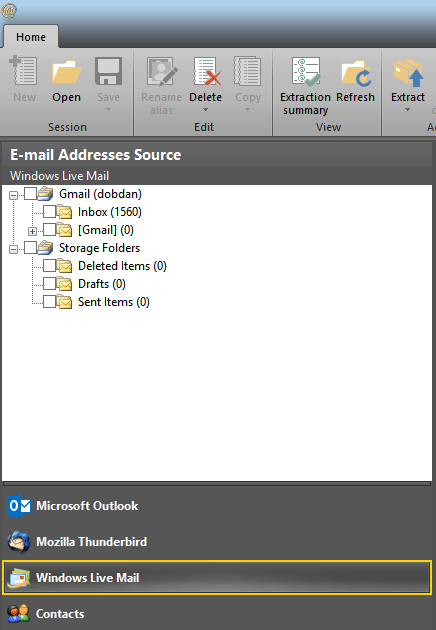Select the Deleted Items (0) label
This screenshot has width=436, height=630.
122,266
